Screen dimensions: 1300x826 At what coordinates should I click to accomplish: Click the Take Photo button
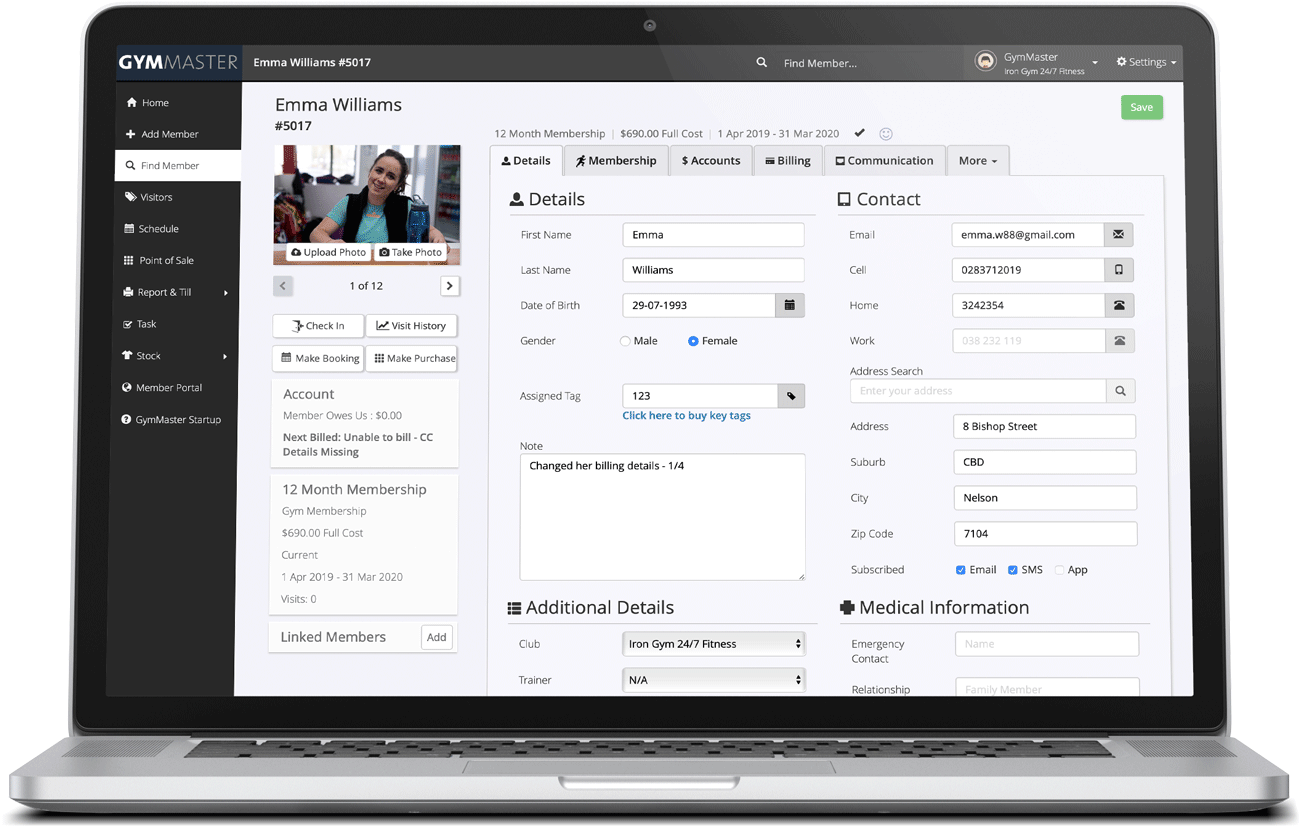coord(411,253)
